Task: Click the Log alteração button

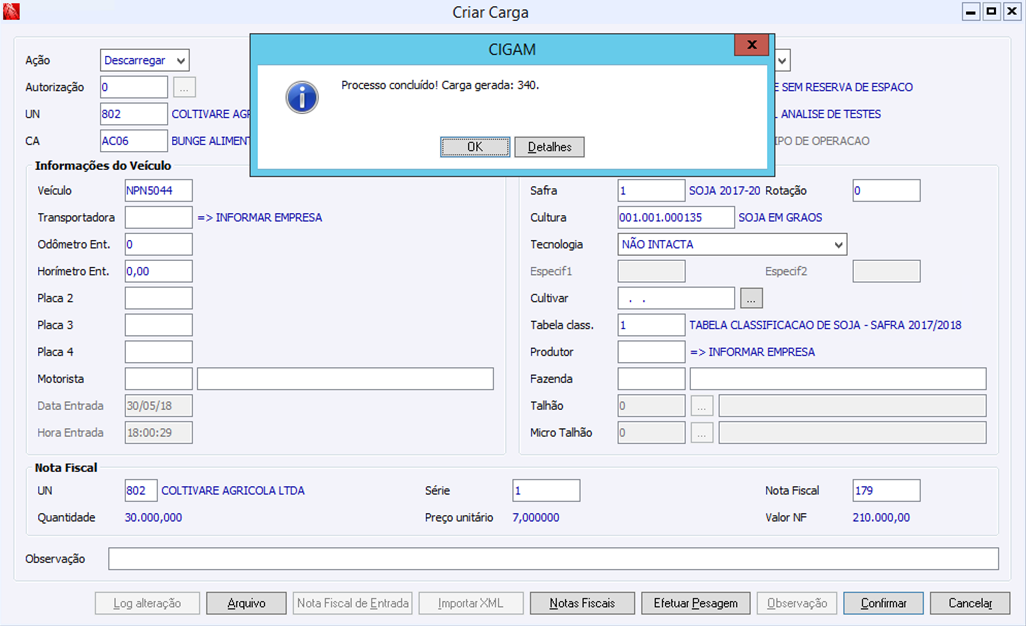Action: [147, 603]
